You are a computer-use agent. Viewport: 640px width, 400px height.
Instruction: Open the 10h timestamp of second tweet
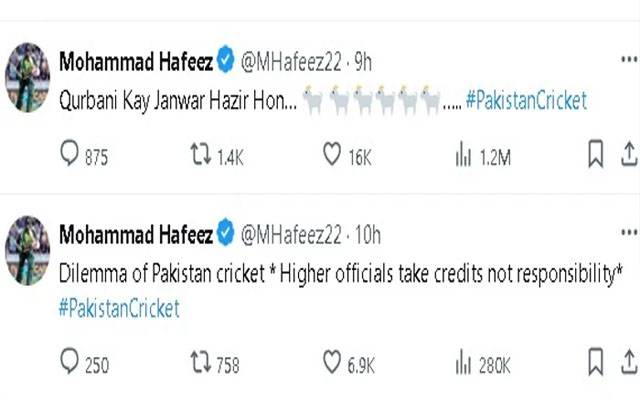coord(367,235)
